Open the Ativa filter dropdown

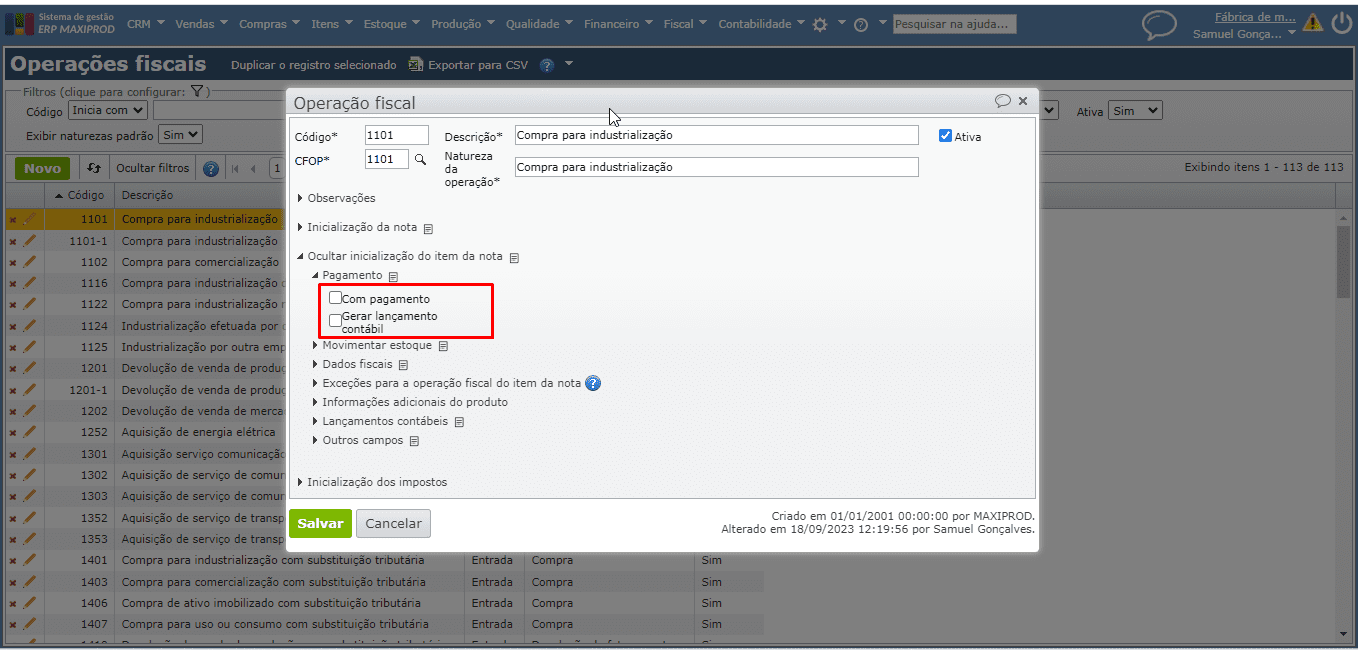pyautogui.click(x=1135, y=111)
